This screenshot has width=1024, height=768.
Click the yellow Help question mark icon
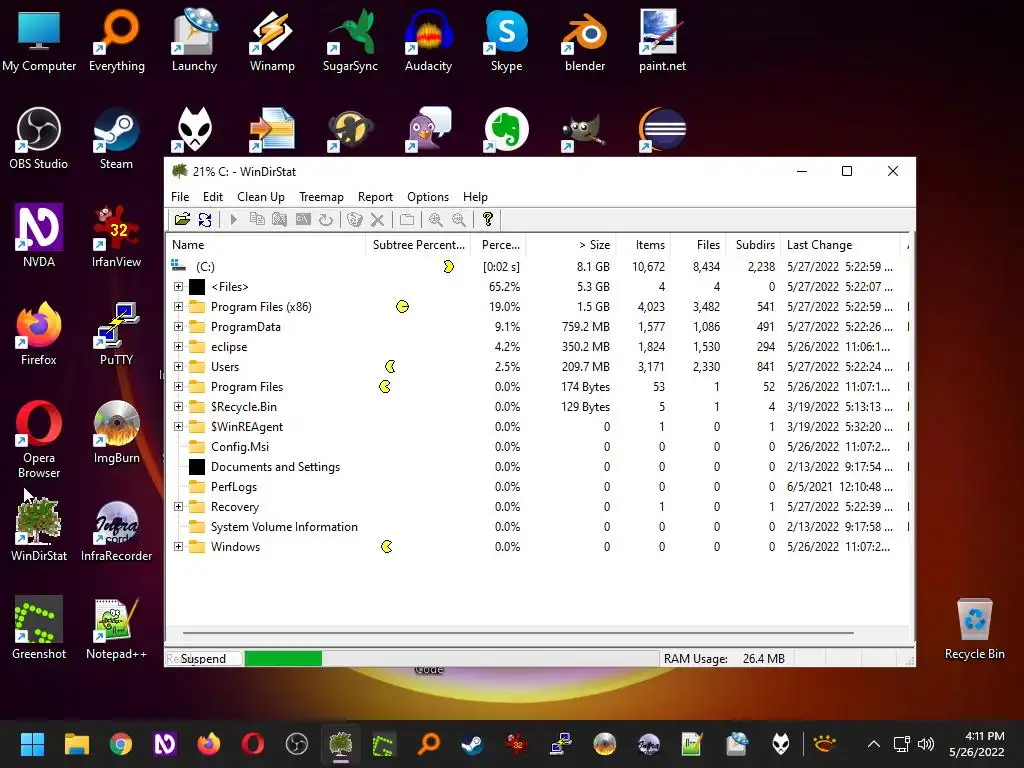(487, 219)
